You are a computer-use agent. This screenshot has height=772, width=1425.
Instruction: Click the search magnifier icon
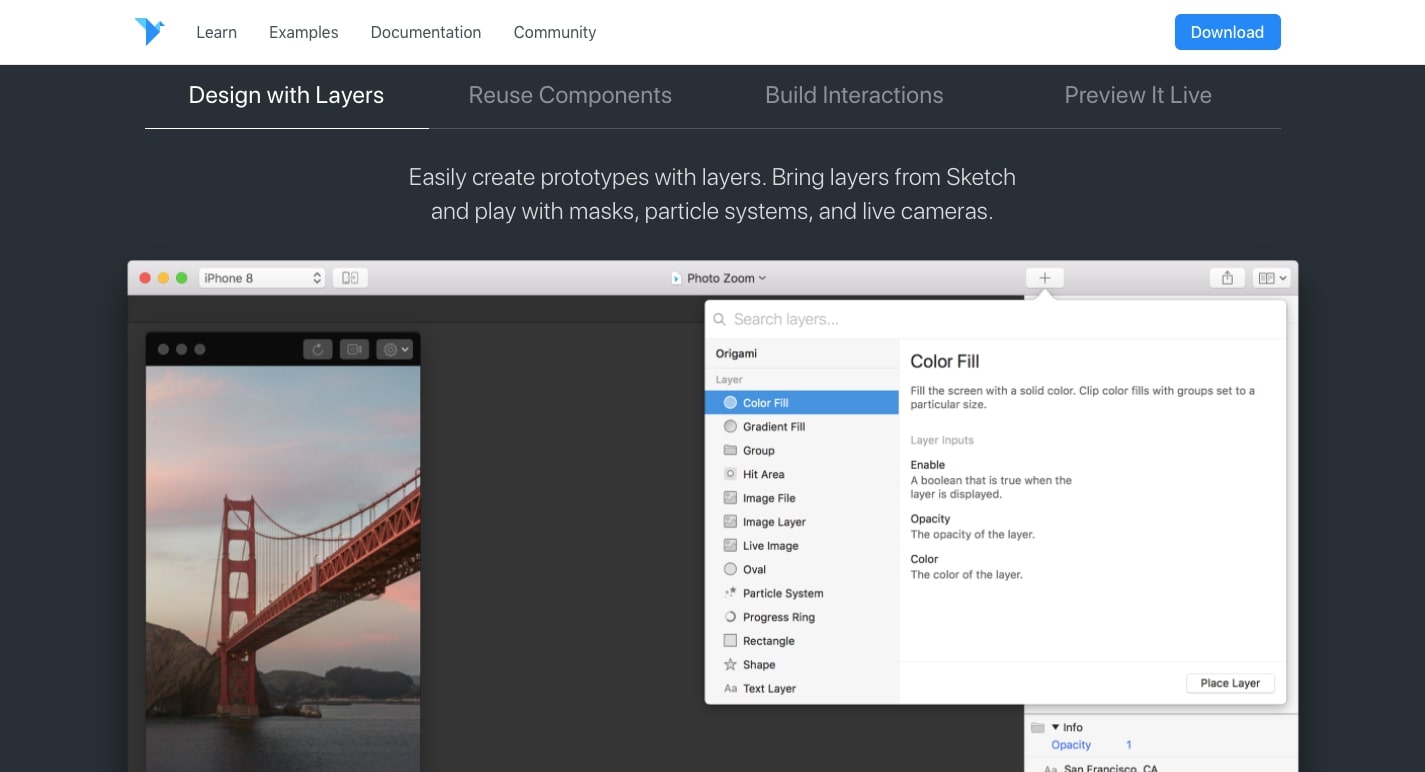point(719,320)
